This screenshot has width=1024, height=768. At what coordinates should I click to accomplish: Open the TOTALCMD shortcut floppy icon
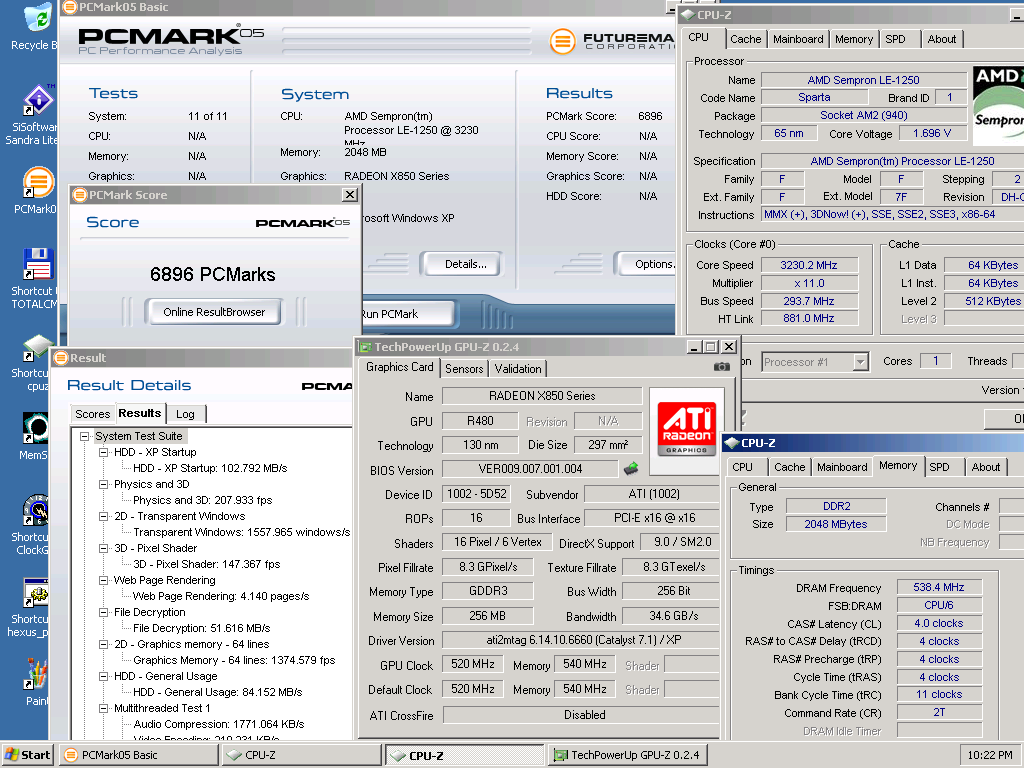pos(39,264)
